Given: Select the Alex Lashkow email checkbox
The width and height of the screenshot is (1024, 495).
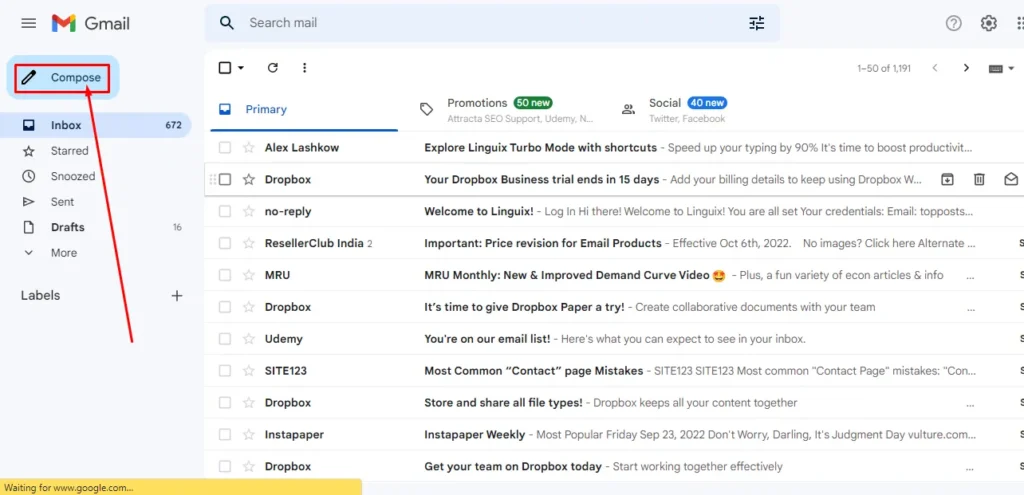Looking at the screenshot, I should click(x=225, y=148).
